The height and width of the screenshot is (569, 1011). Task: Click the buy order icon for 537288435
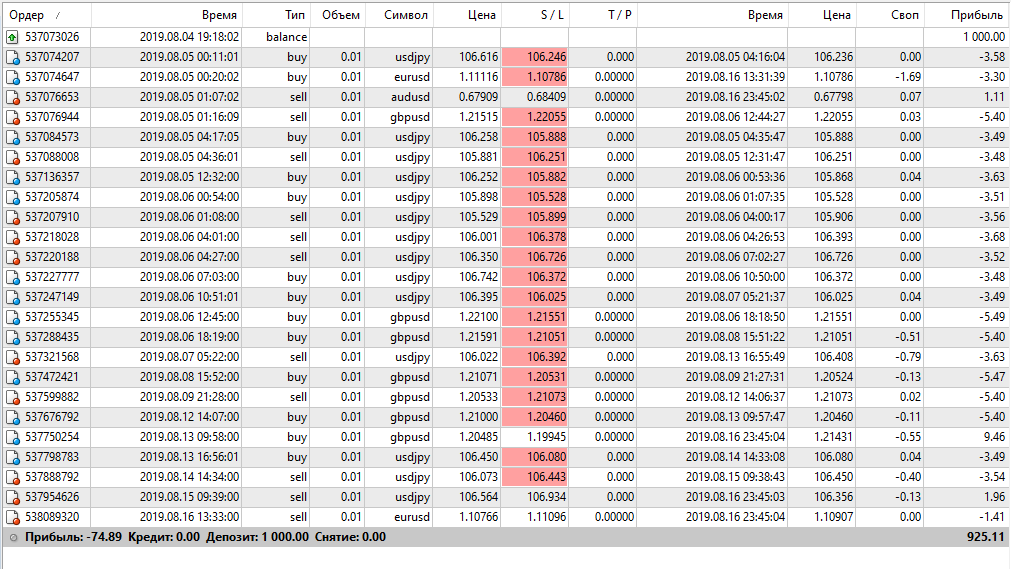coord(12,337)
